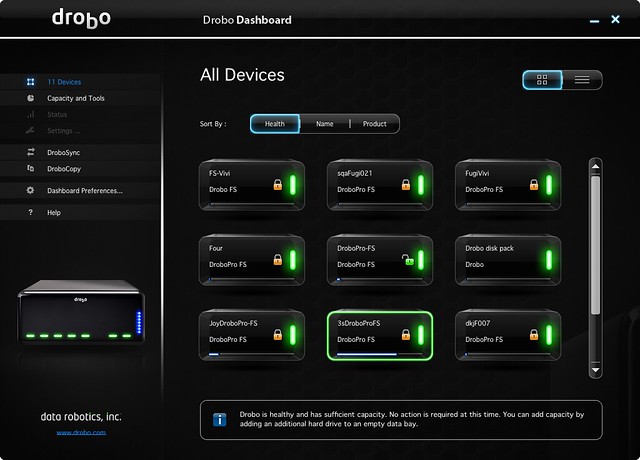
Task: Click the "data robotics, inc." text
Action: [x=81, y=417]
